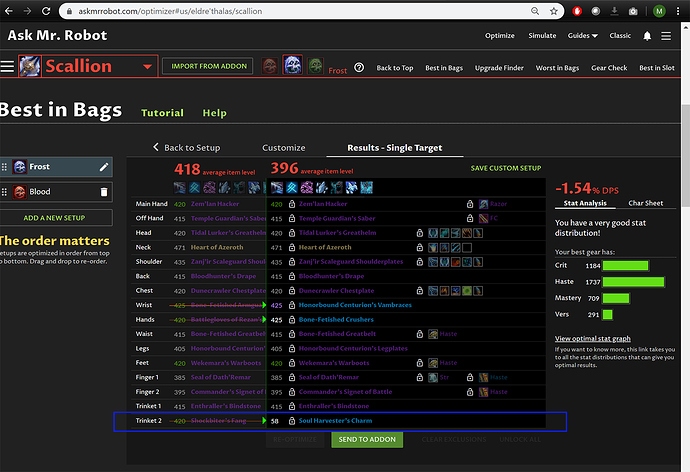
Task: Click the Send To Addon button
Action: [367, 439]
